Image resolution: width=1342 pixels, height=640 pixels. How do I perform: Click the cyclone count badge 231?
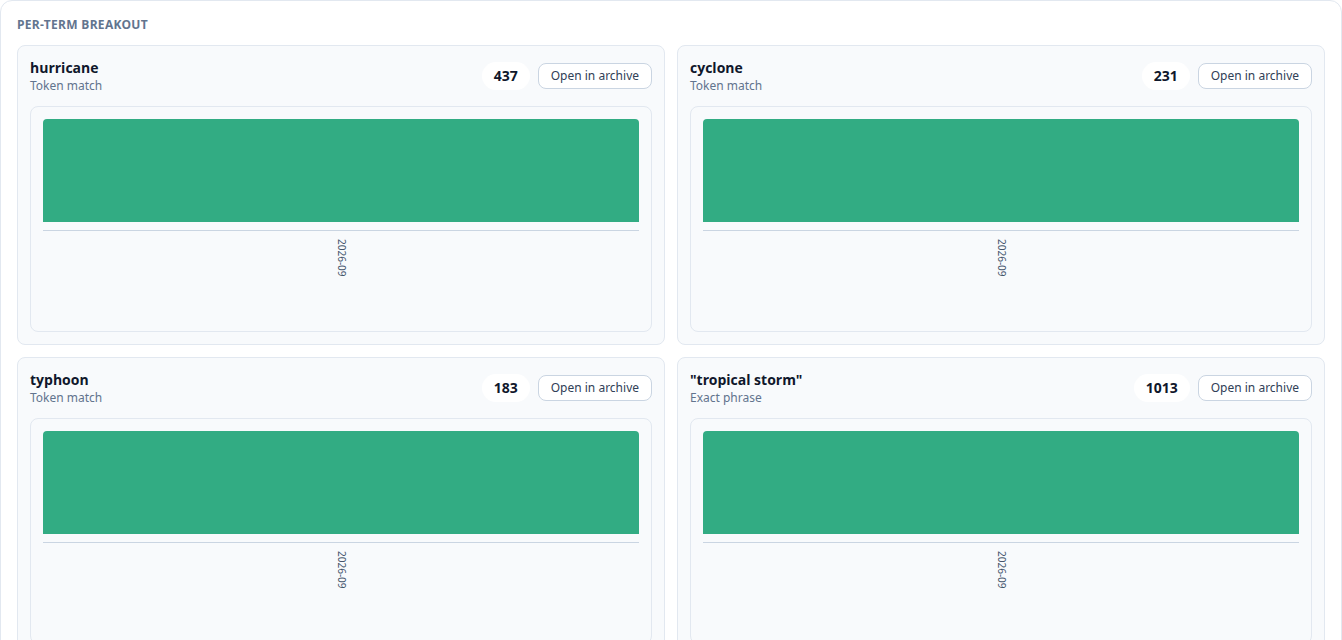[x=1166, y=76]
